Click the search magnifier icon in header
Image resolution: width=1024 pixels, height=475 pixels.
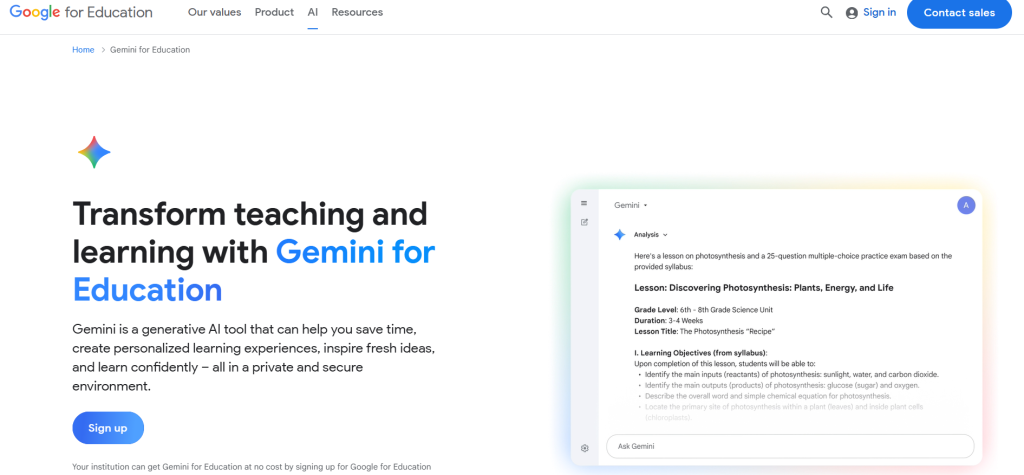826,13
